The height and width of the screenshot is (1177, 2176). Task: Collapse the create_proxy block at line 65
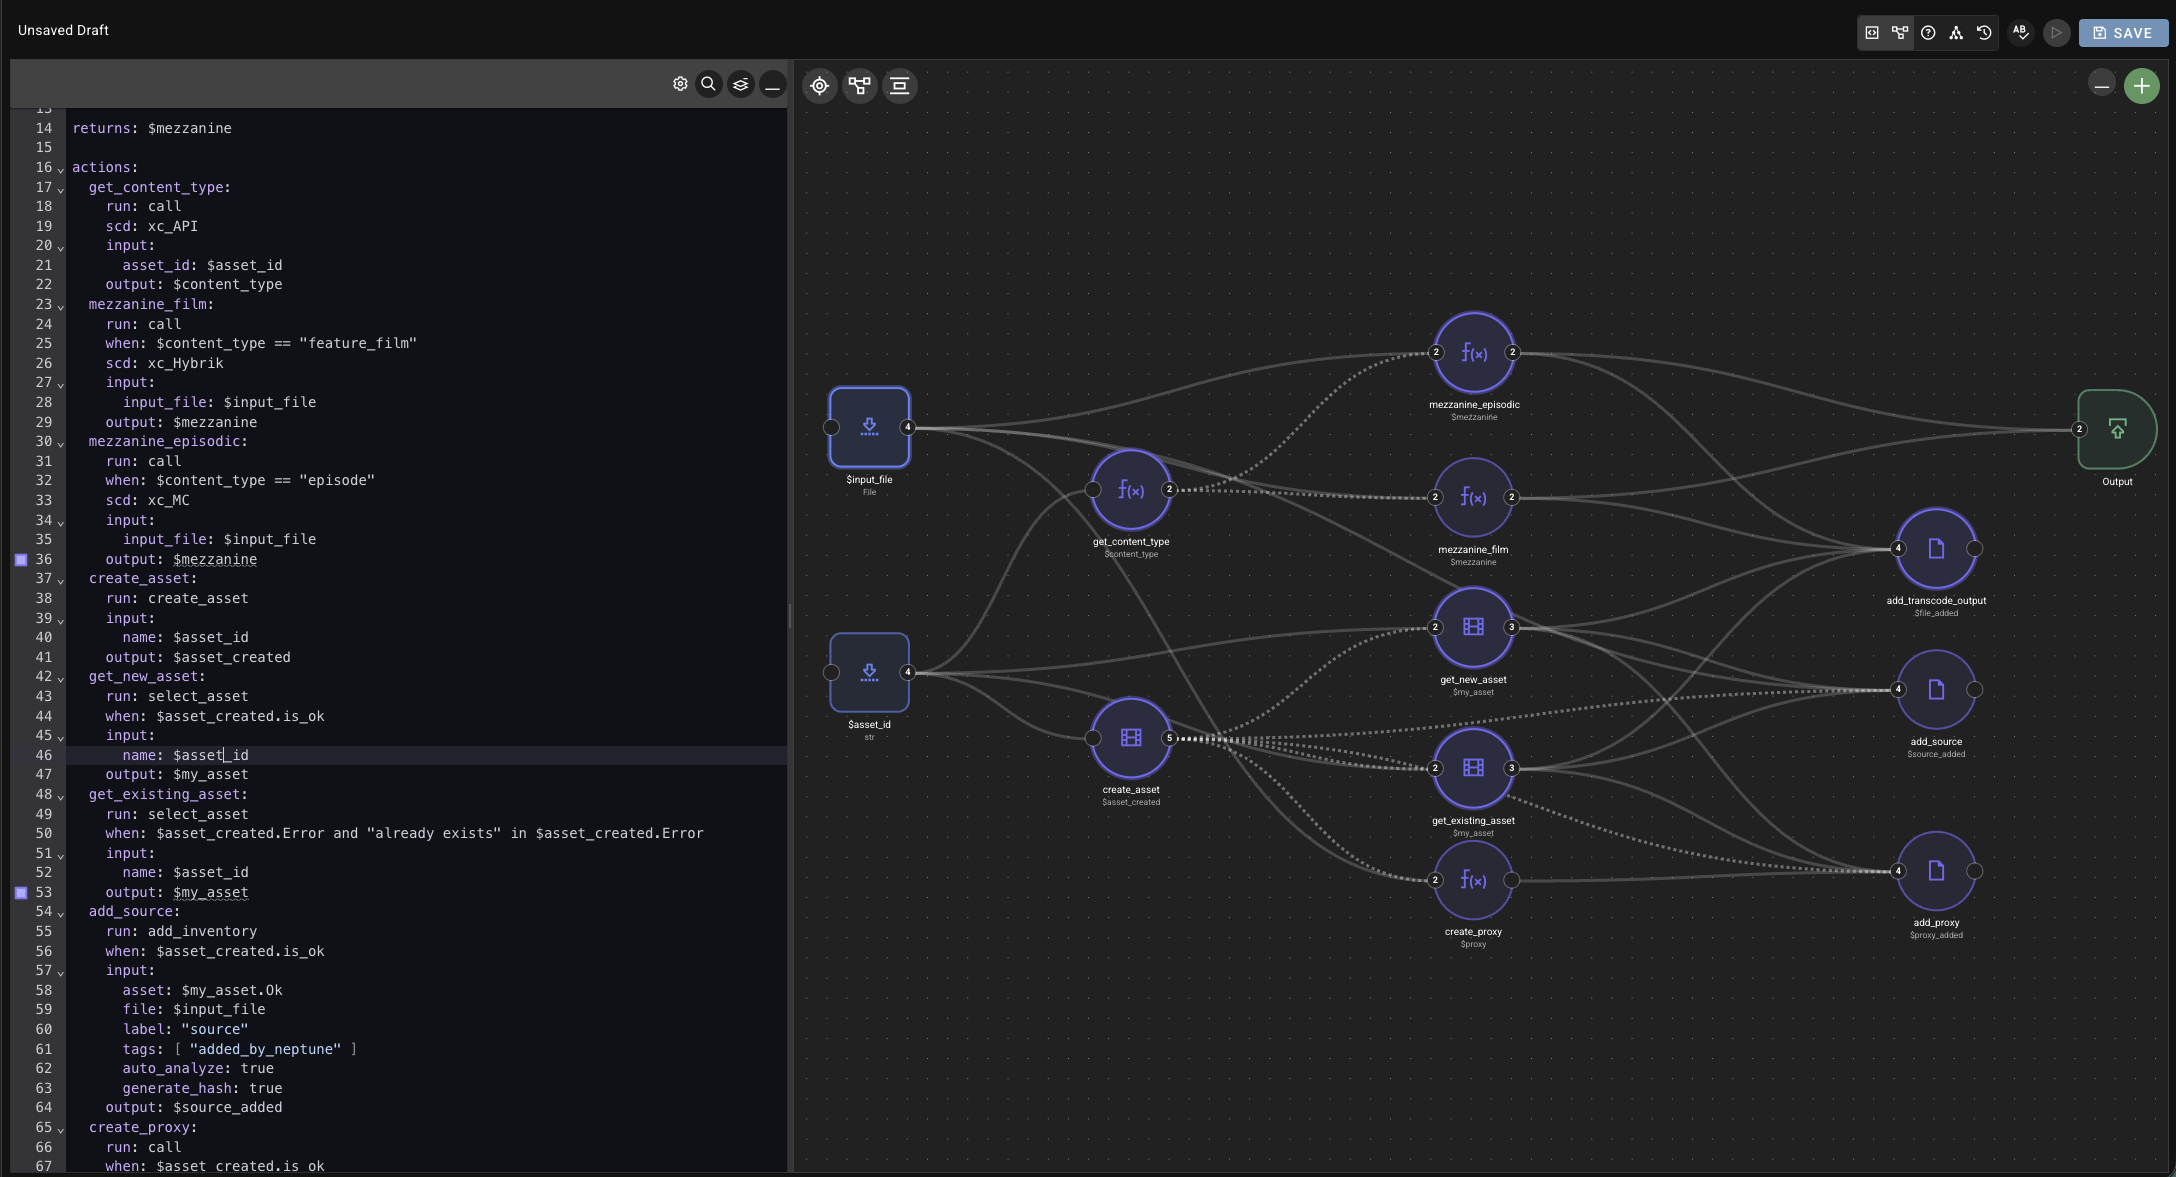tap(61, 1130)
